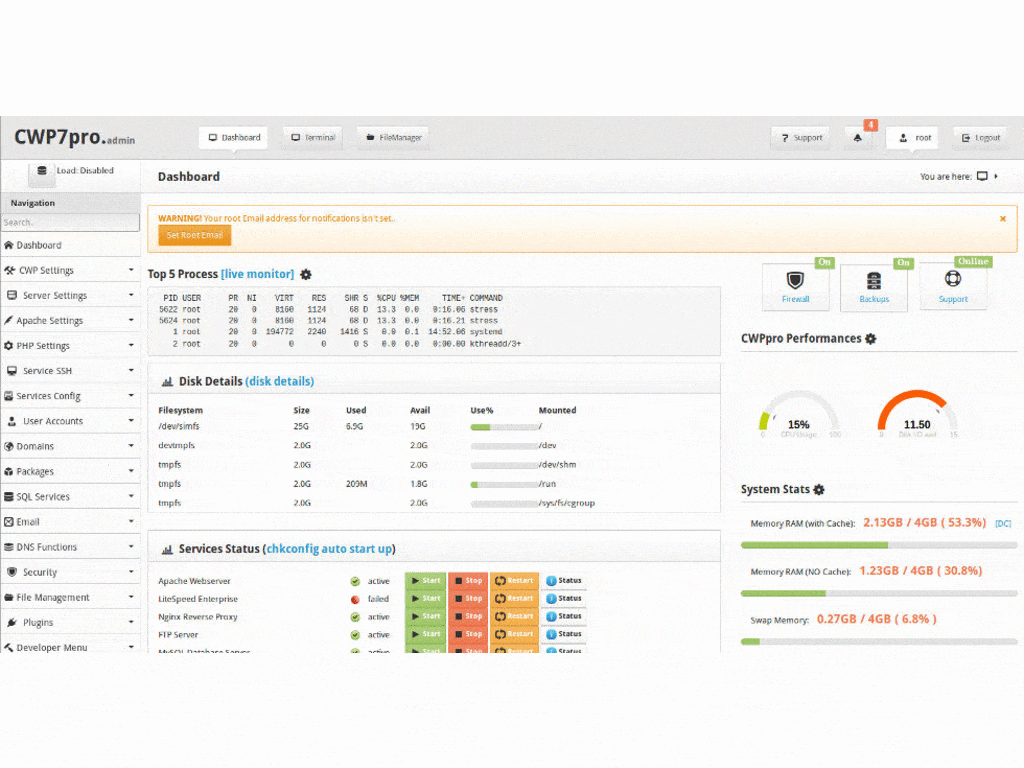Viewport: 1024px width, 768px height.
Task: Start the LiteSpeed Enterprise service
Action: tap(425, 598)
